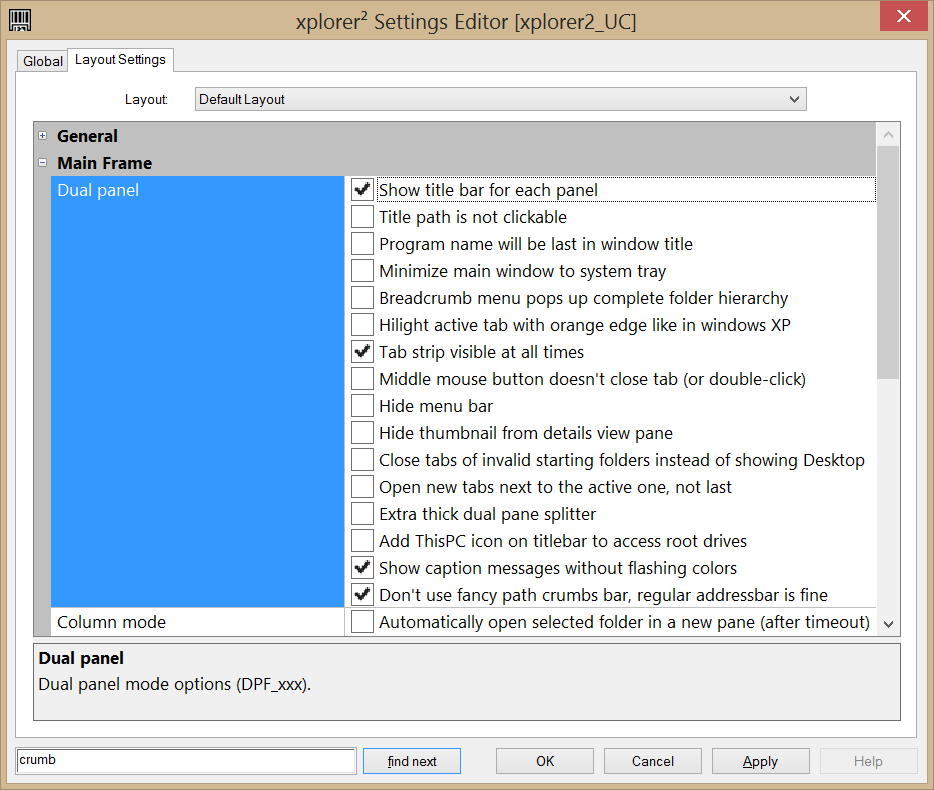
Task: Click the search field containing crumb
Action: [186, 760]
